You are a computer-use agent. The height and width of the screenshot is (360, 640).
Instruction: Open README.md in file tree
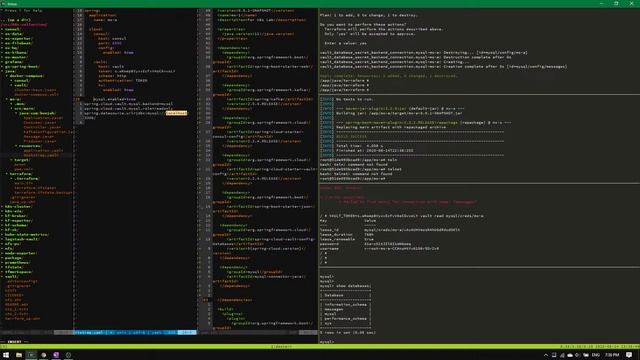tap(16, 304)
